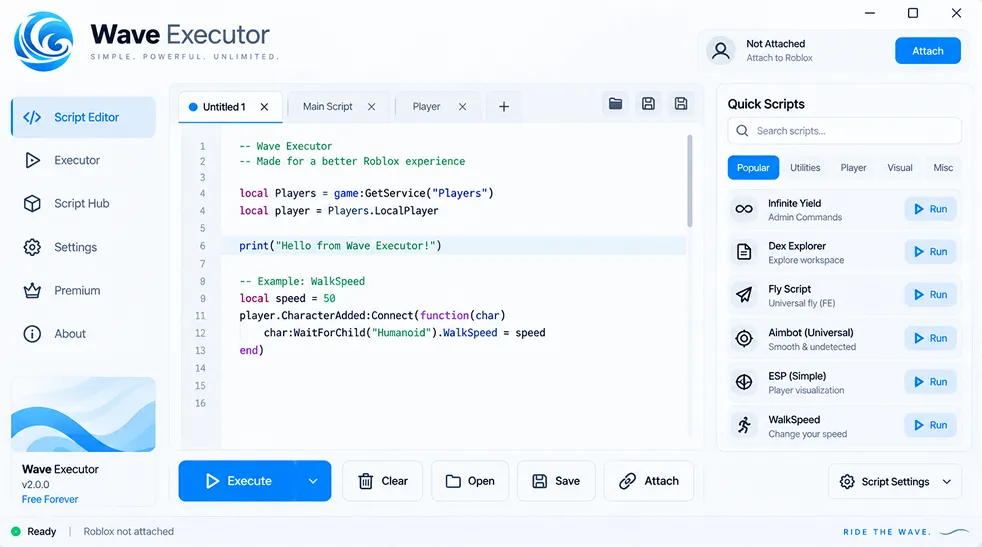982x547 pixels.
Task: Click the Quick Scripts heading
Action: pos(766,104)
